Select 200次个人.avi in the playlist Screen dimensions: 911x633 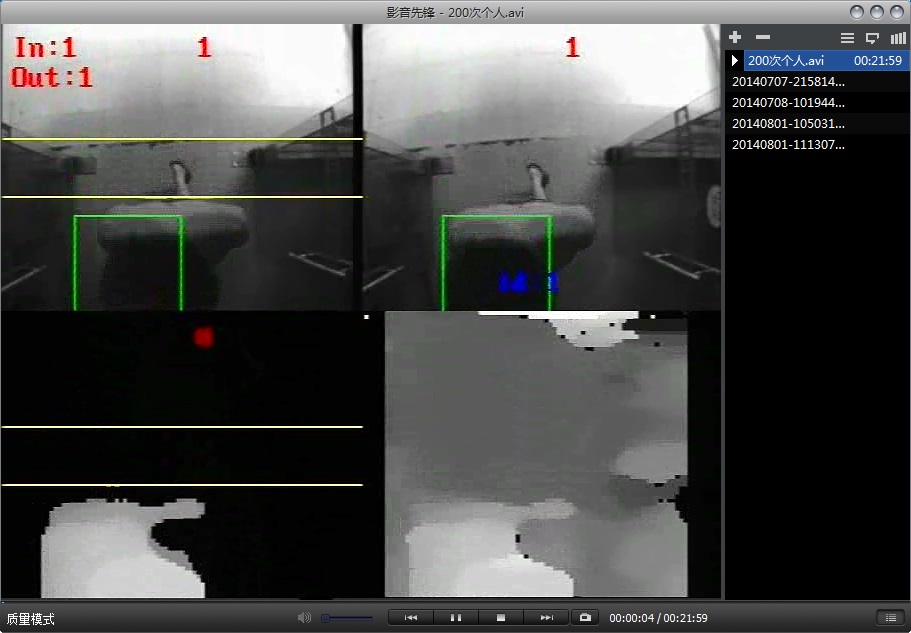(786, 61)
